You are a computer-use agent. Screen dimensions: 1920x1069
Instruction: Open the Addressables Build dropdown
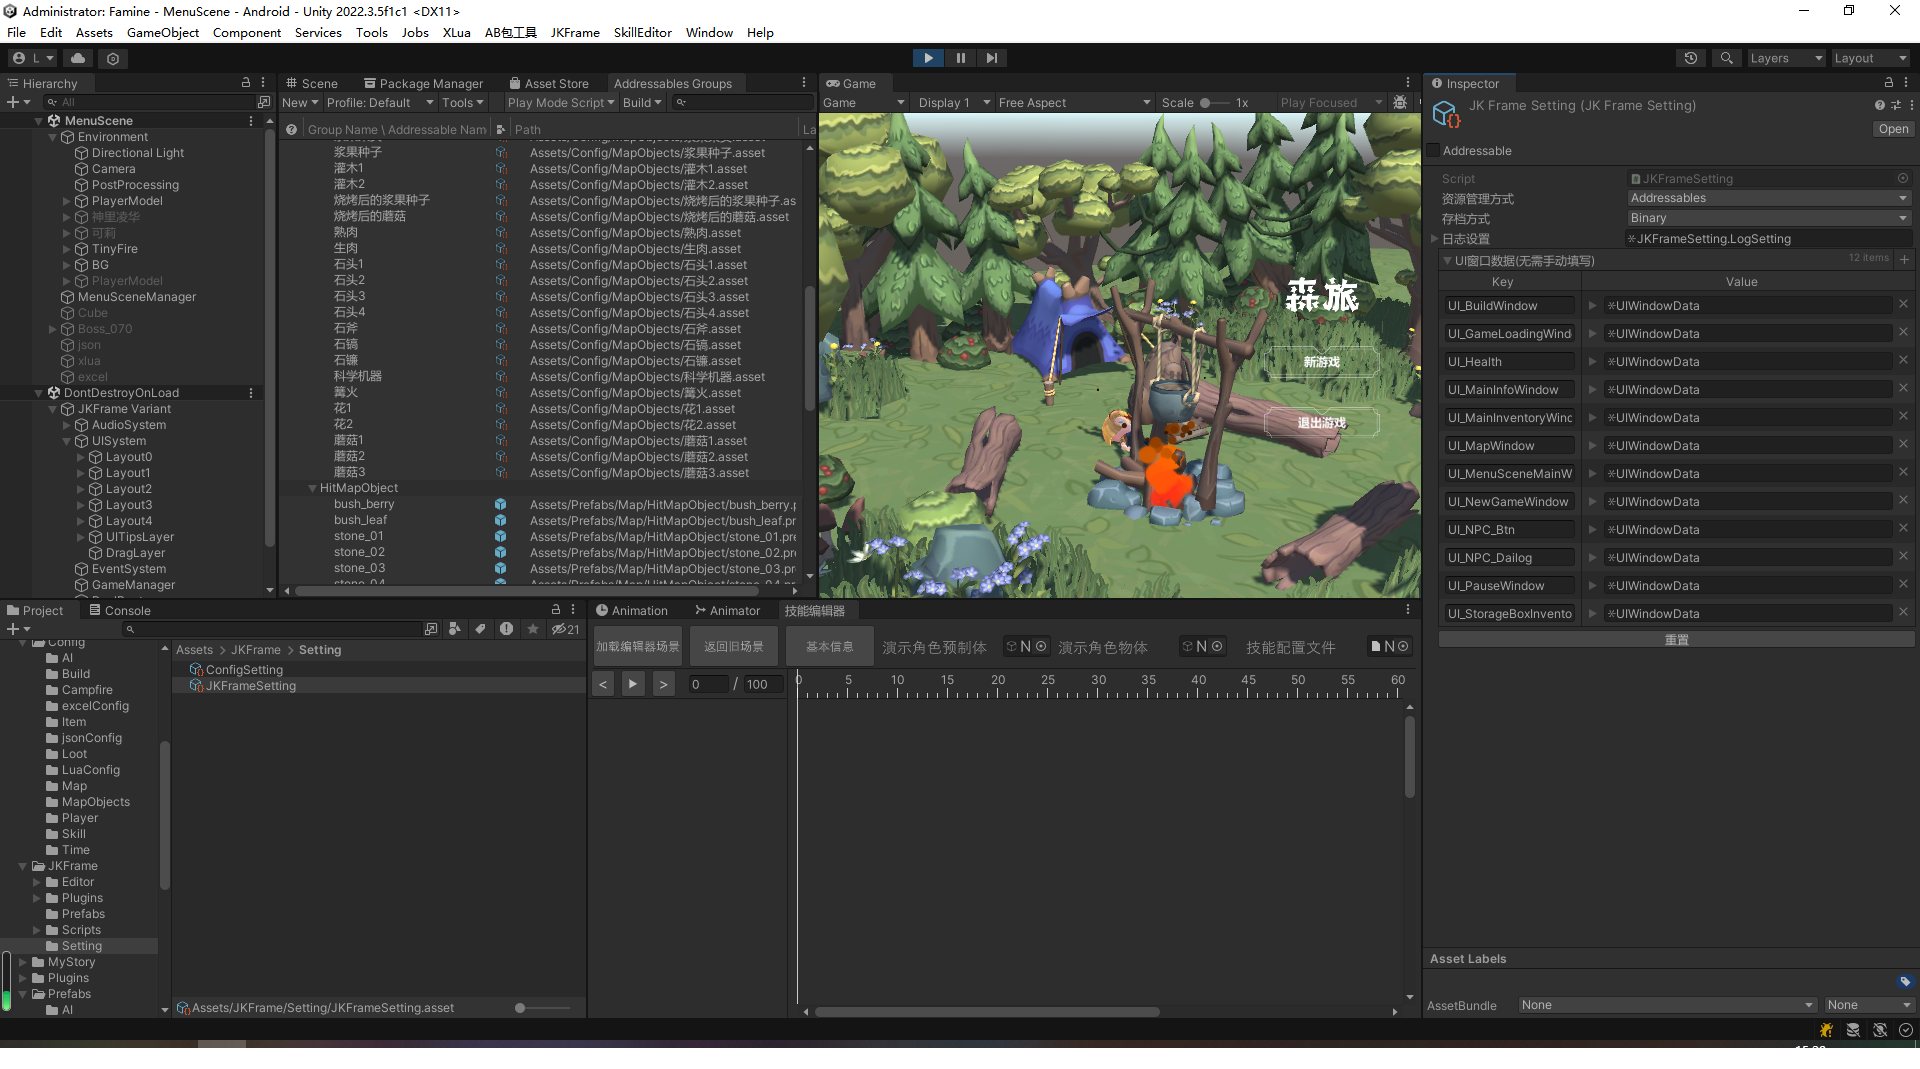click(642, 102)
